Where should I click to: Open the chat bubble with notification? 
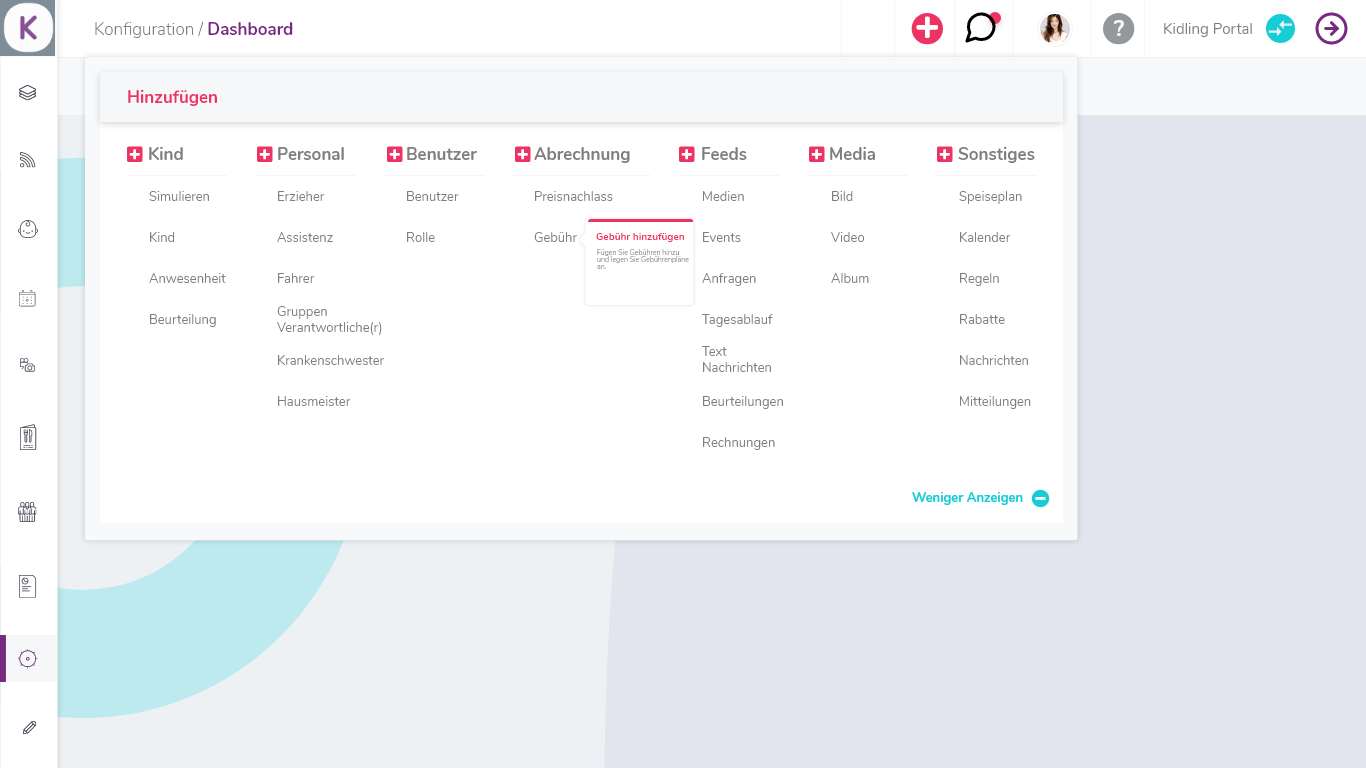coord(983,28)
